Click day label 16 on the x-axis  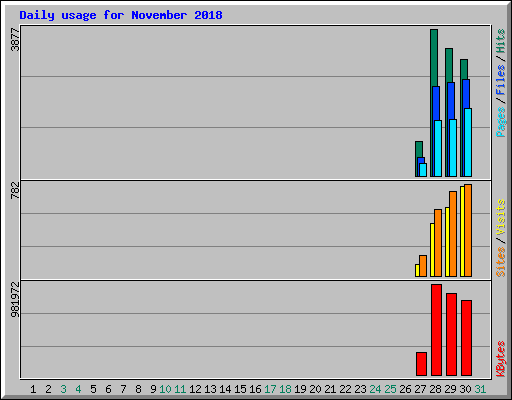point(255,389)
